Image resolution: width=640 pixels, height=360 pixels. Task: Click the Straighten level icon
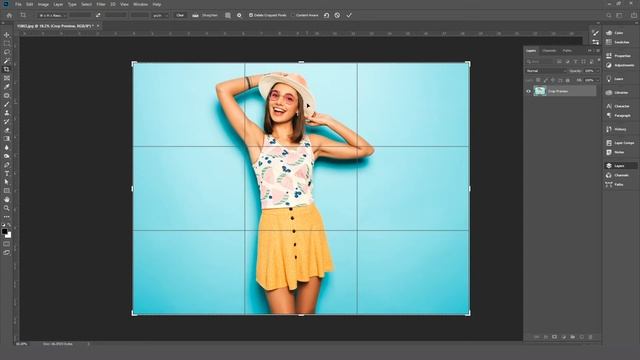pyautogui.click(x=195, y=15)
